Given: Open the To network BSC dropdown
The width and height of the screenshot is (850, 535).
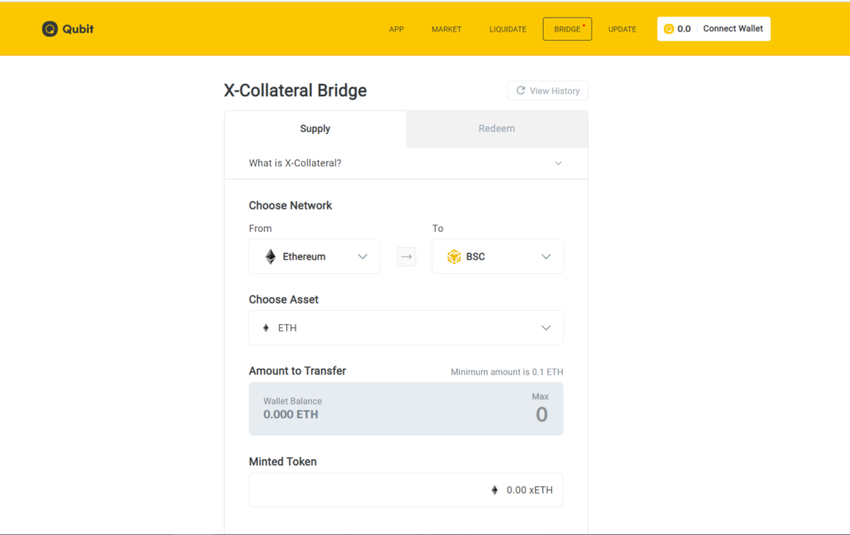Looking at the screenshot, I should click(498, 256).
